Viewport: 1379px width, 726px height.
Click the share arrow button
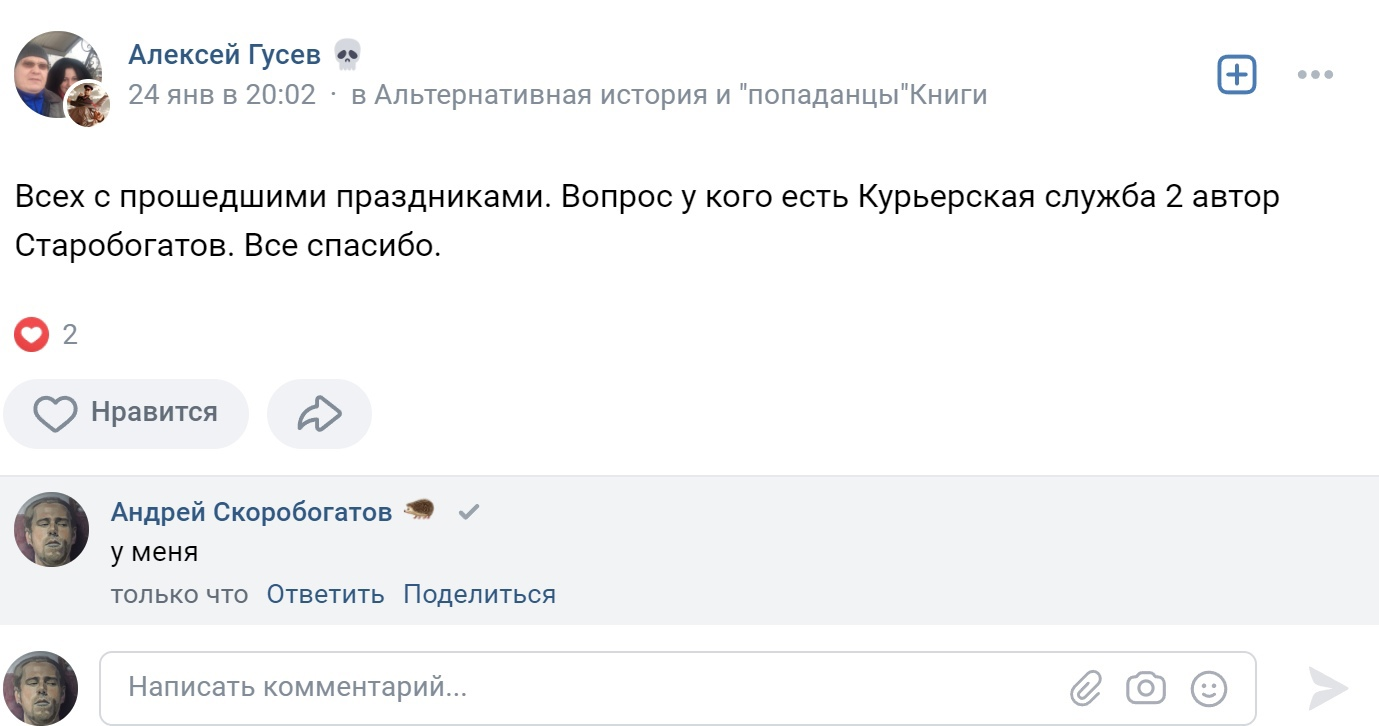319,413
